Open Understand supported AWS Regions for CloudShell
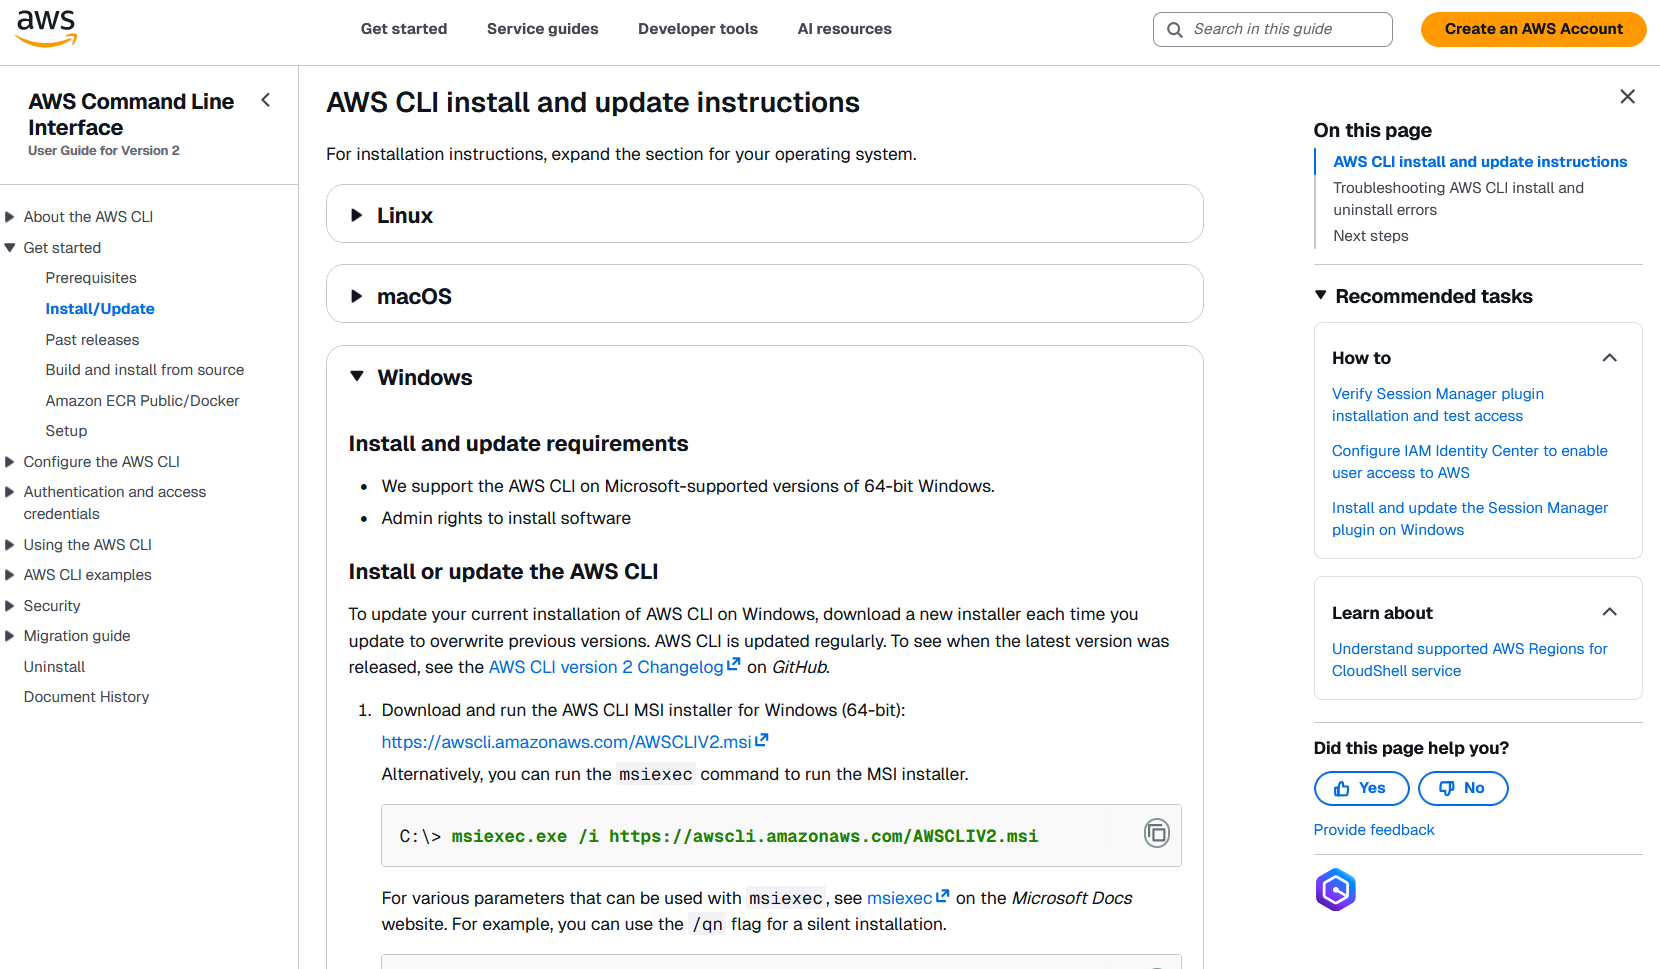 (1469, 660)
